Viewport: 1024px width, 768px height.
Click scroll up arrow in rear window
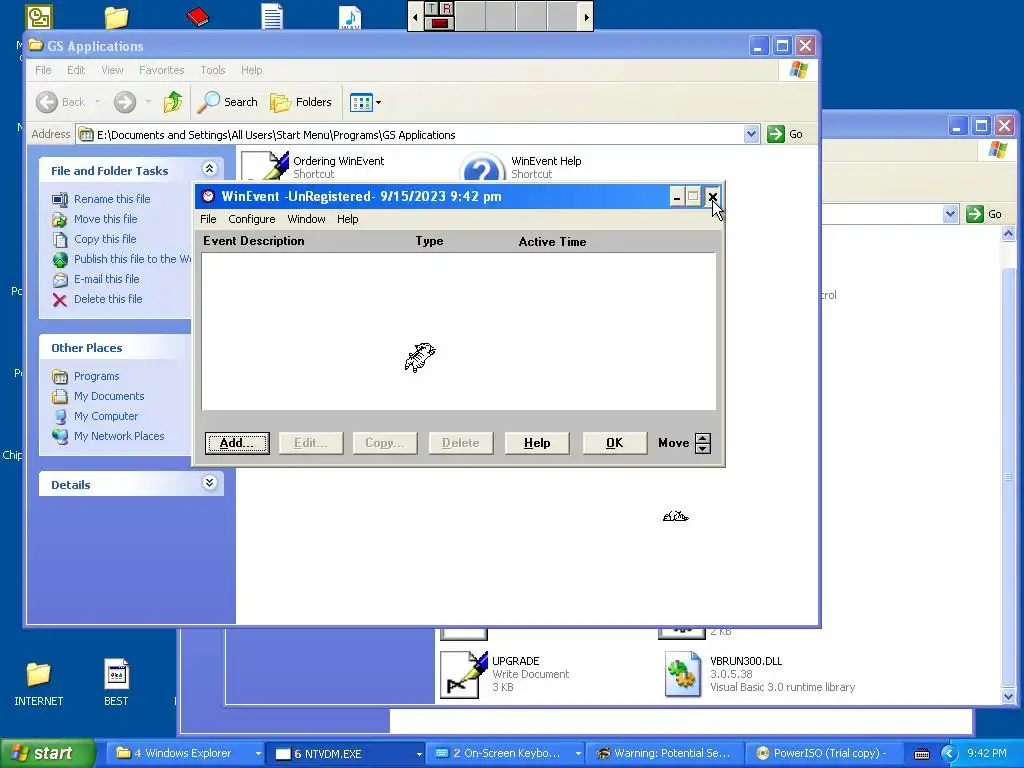[x=1008, y=233]
